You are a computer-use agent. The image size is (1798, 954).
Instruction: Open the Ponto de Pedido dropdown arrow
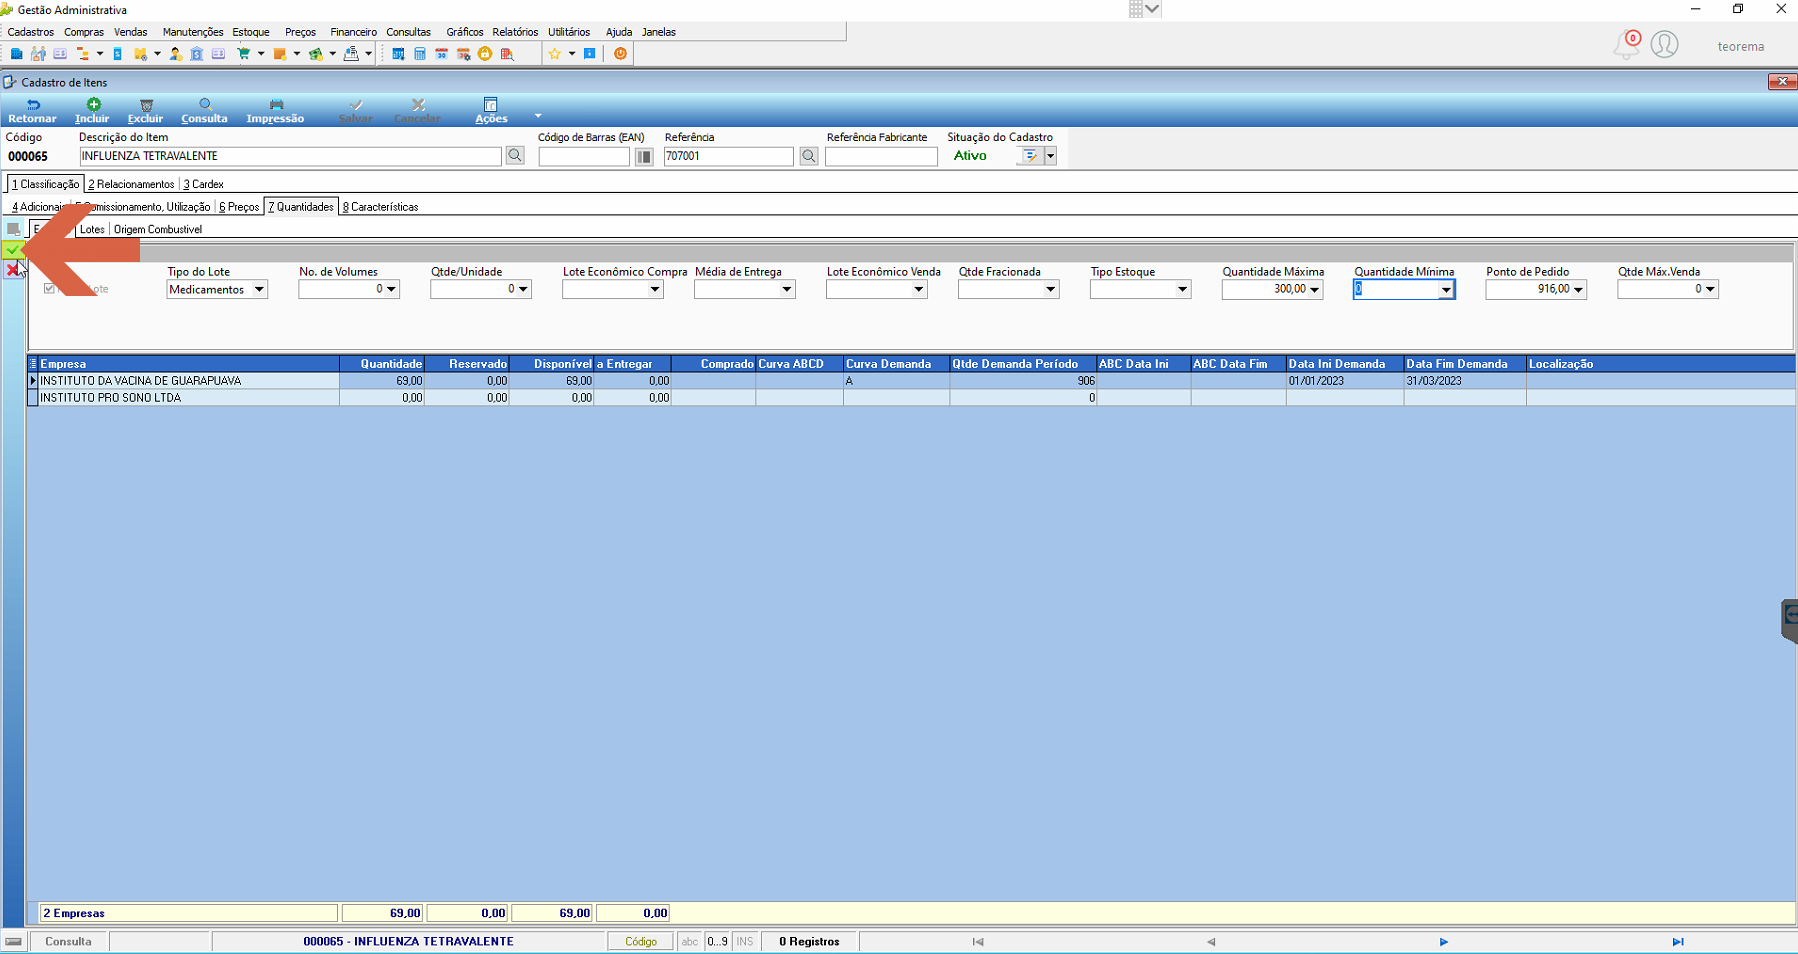point(1578,289)
